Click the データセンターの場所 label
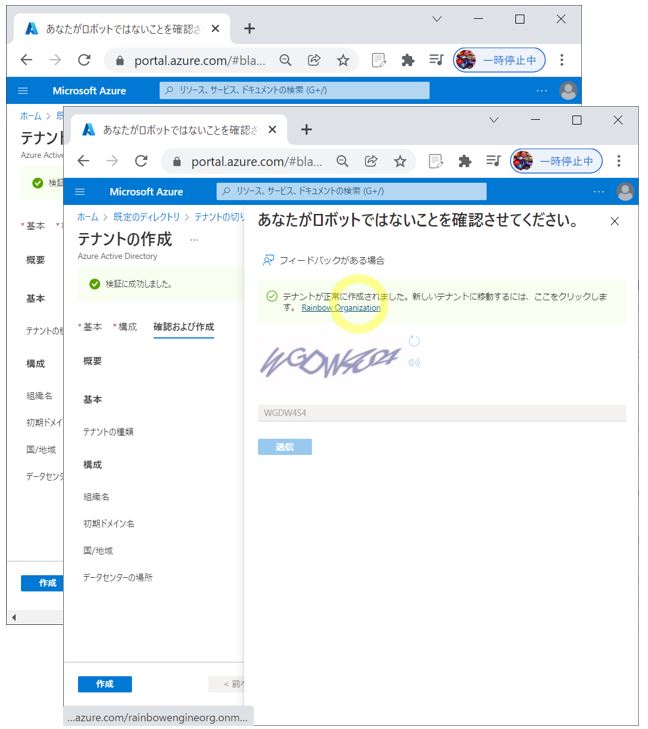The height and width of the screenshot is (729, 648). click(x=118, y=577)
